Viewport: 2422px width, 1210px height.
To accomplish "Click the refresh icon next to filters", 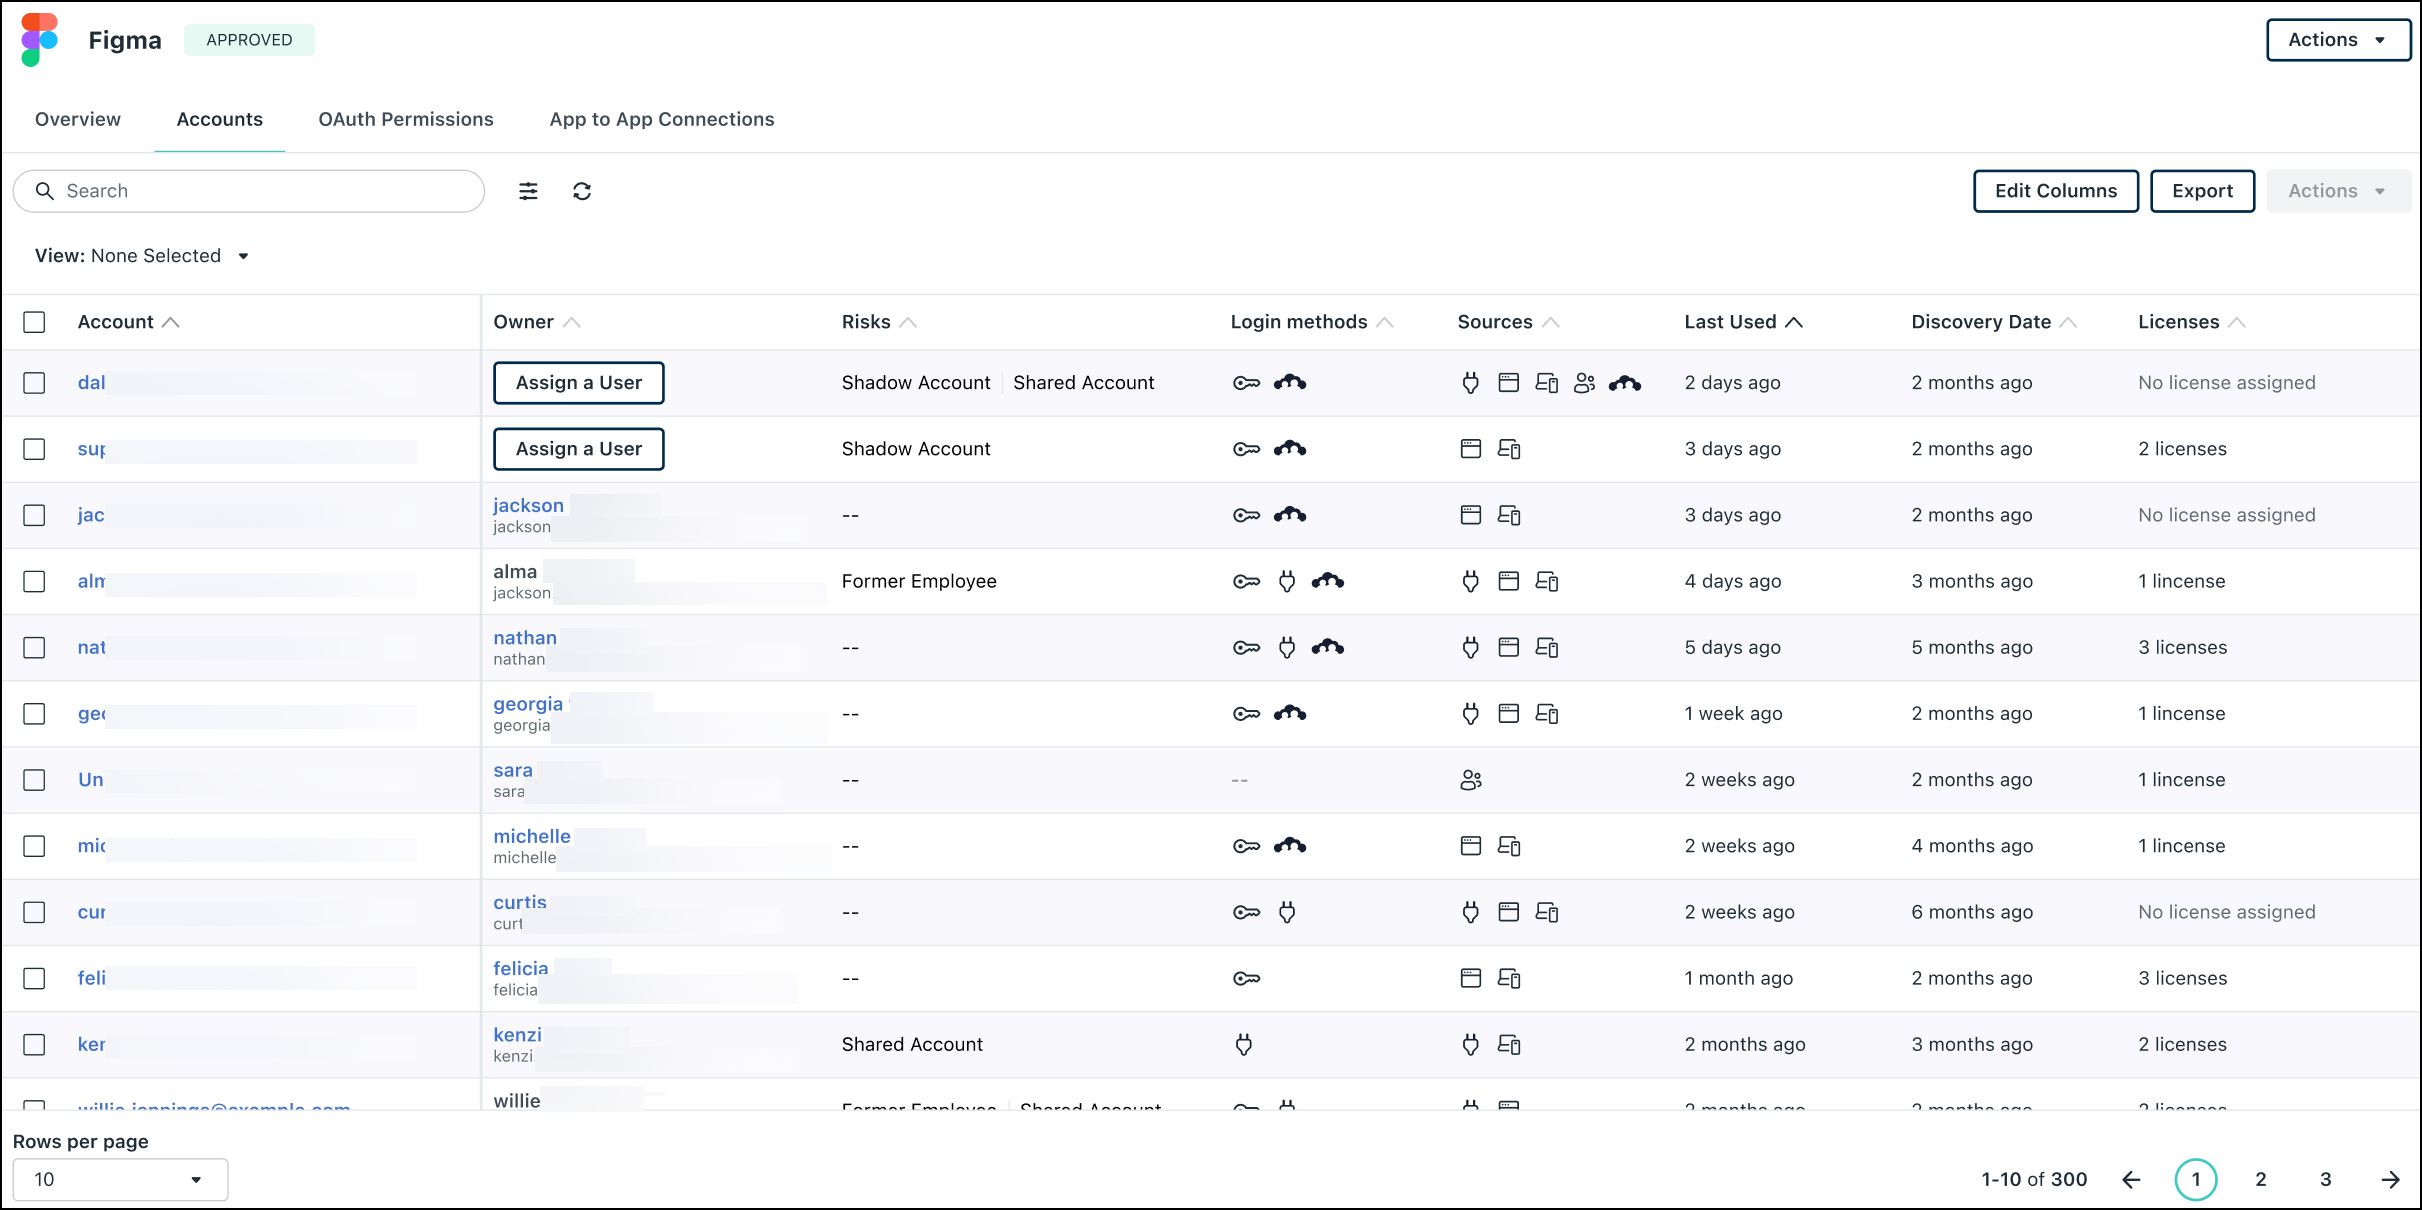I will (x=582, y=191).
